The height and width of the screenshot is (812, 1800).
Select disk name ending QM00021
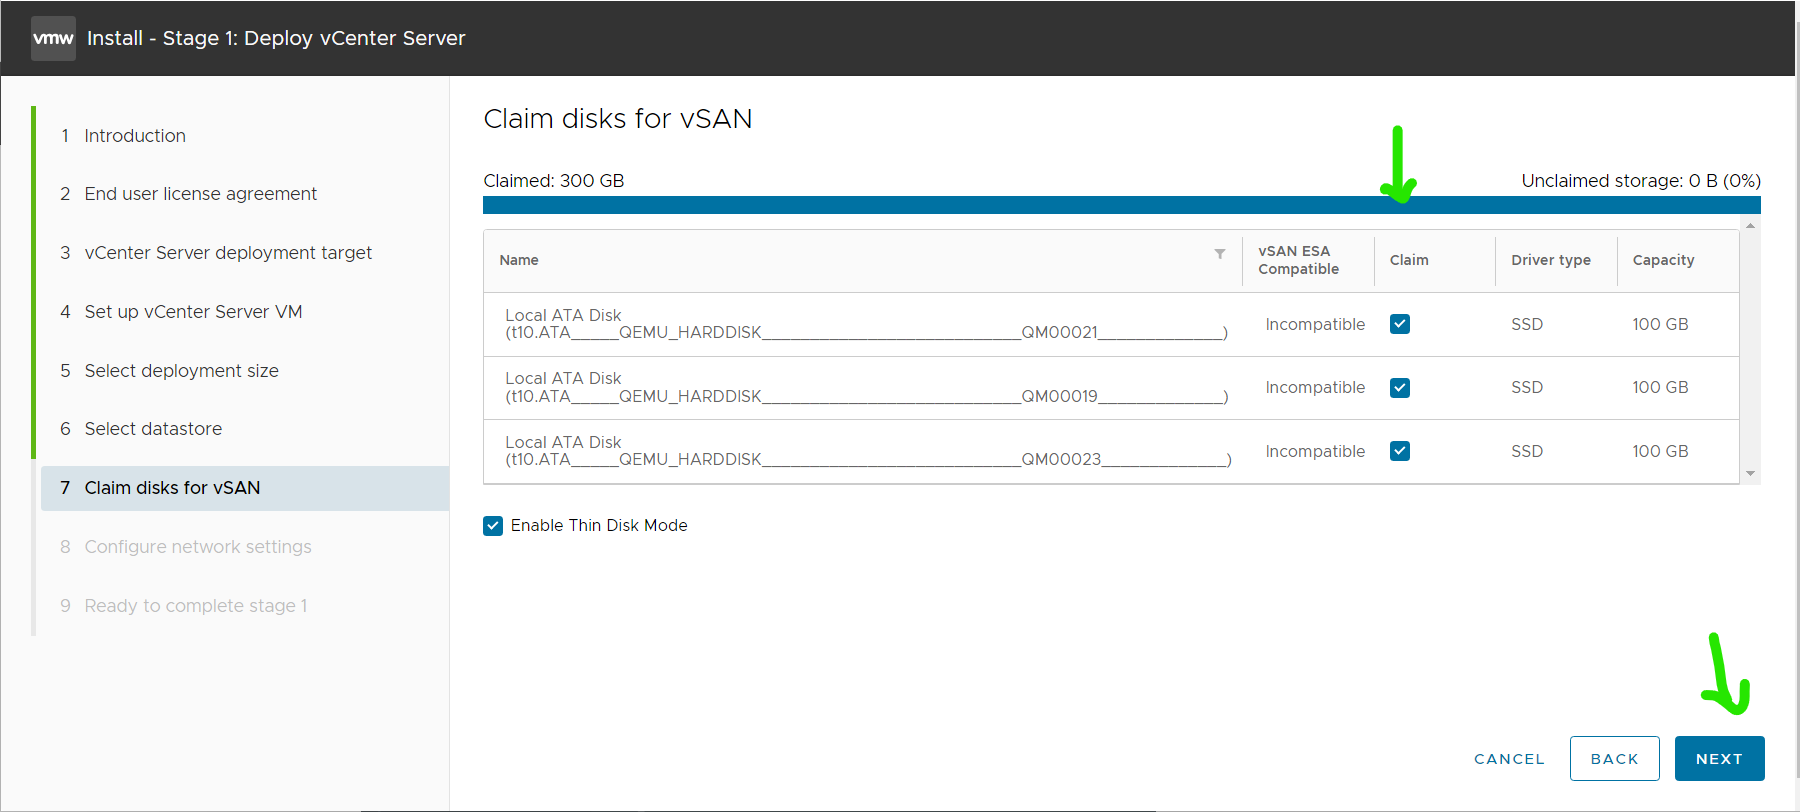[x=866, y=324]
